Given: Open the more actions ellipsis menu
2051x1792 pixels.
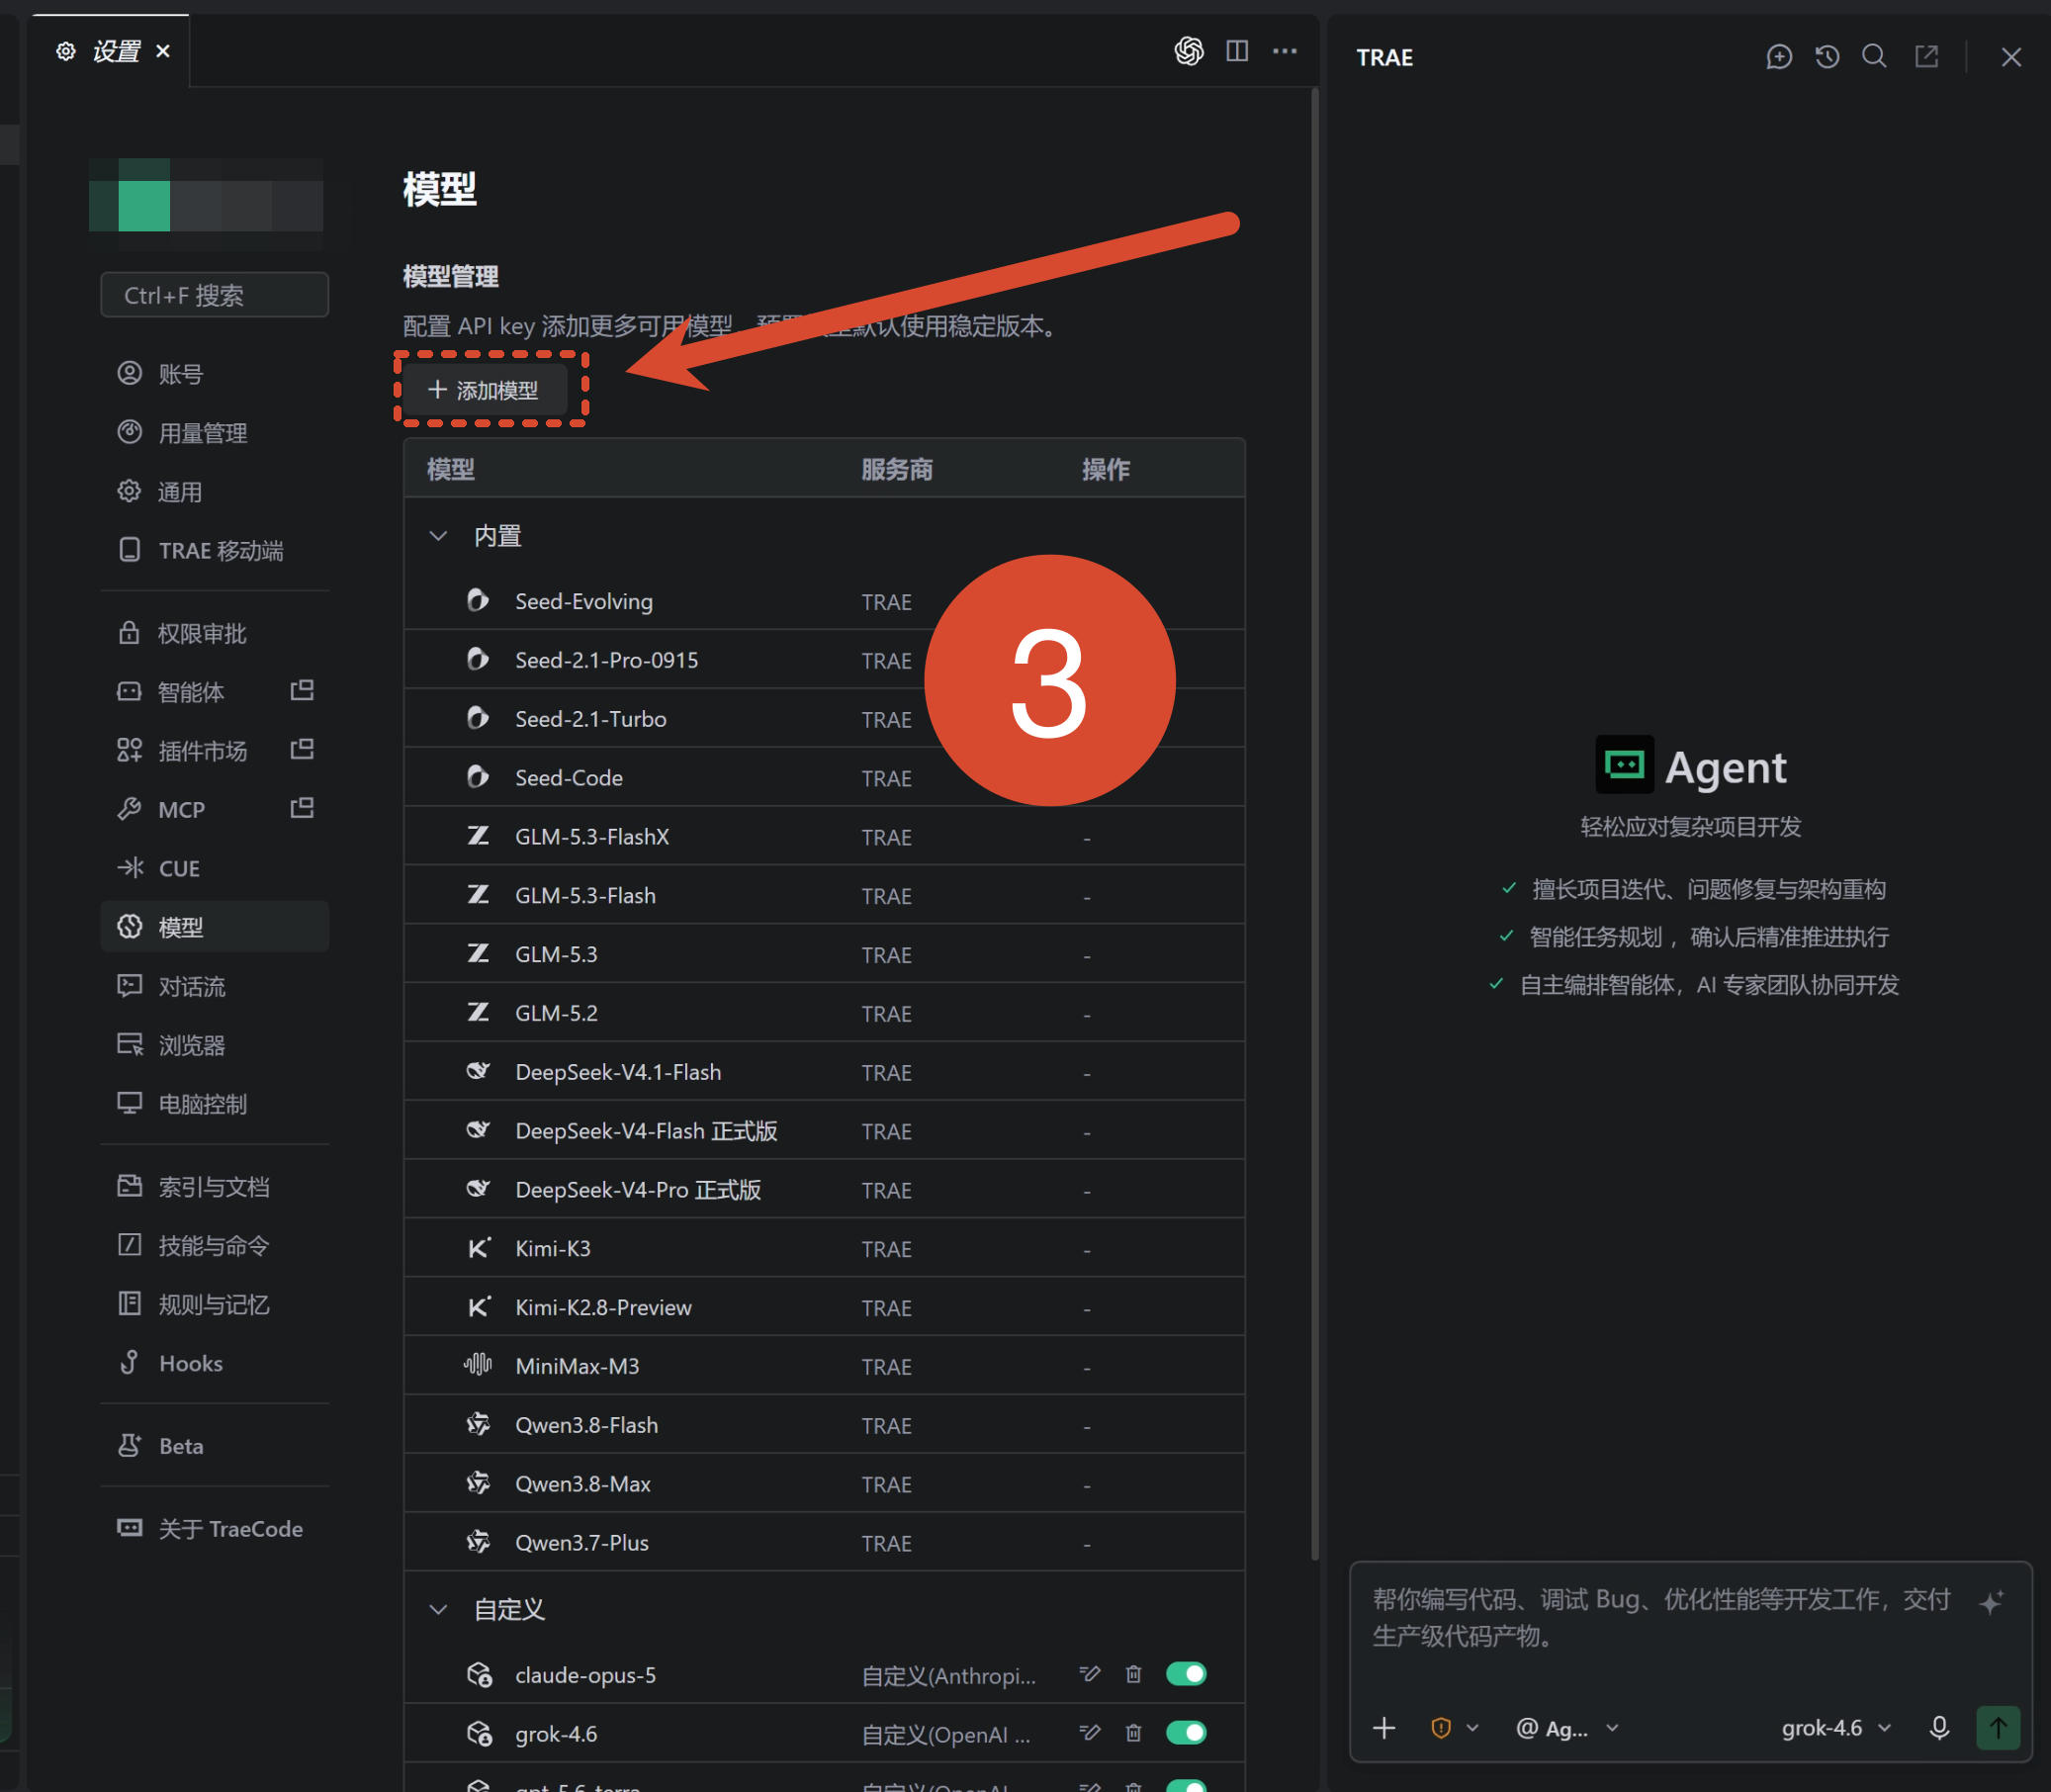Looking at the screenshot, I should coord(1284,51).
